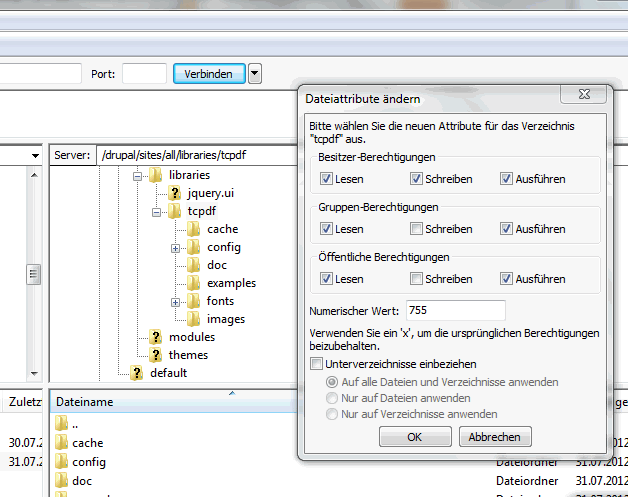Select the examples folder icon in tree
628x497 pixels.
[193, 283]
